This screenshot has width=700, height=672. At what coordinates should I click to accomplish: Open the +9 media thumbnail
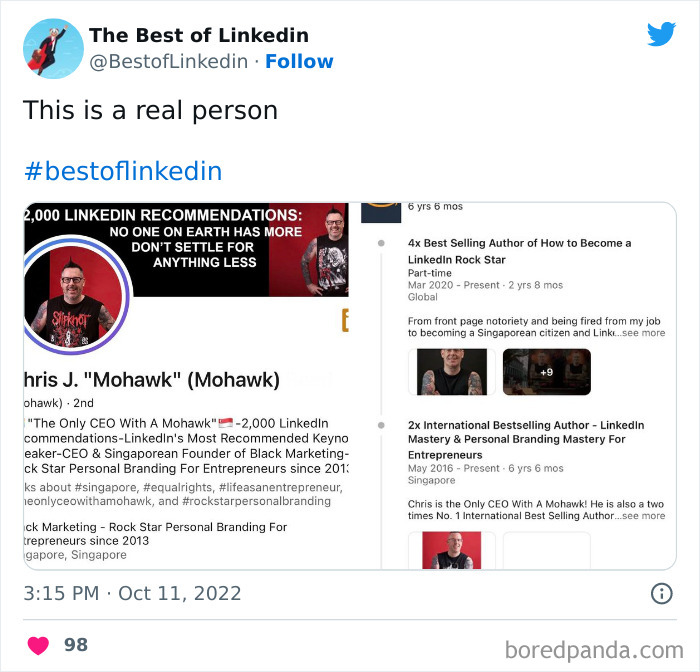(x=546, y=372)
